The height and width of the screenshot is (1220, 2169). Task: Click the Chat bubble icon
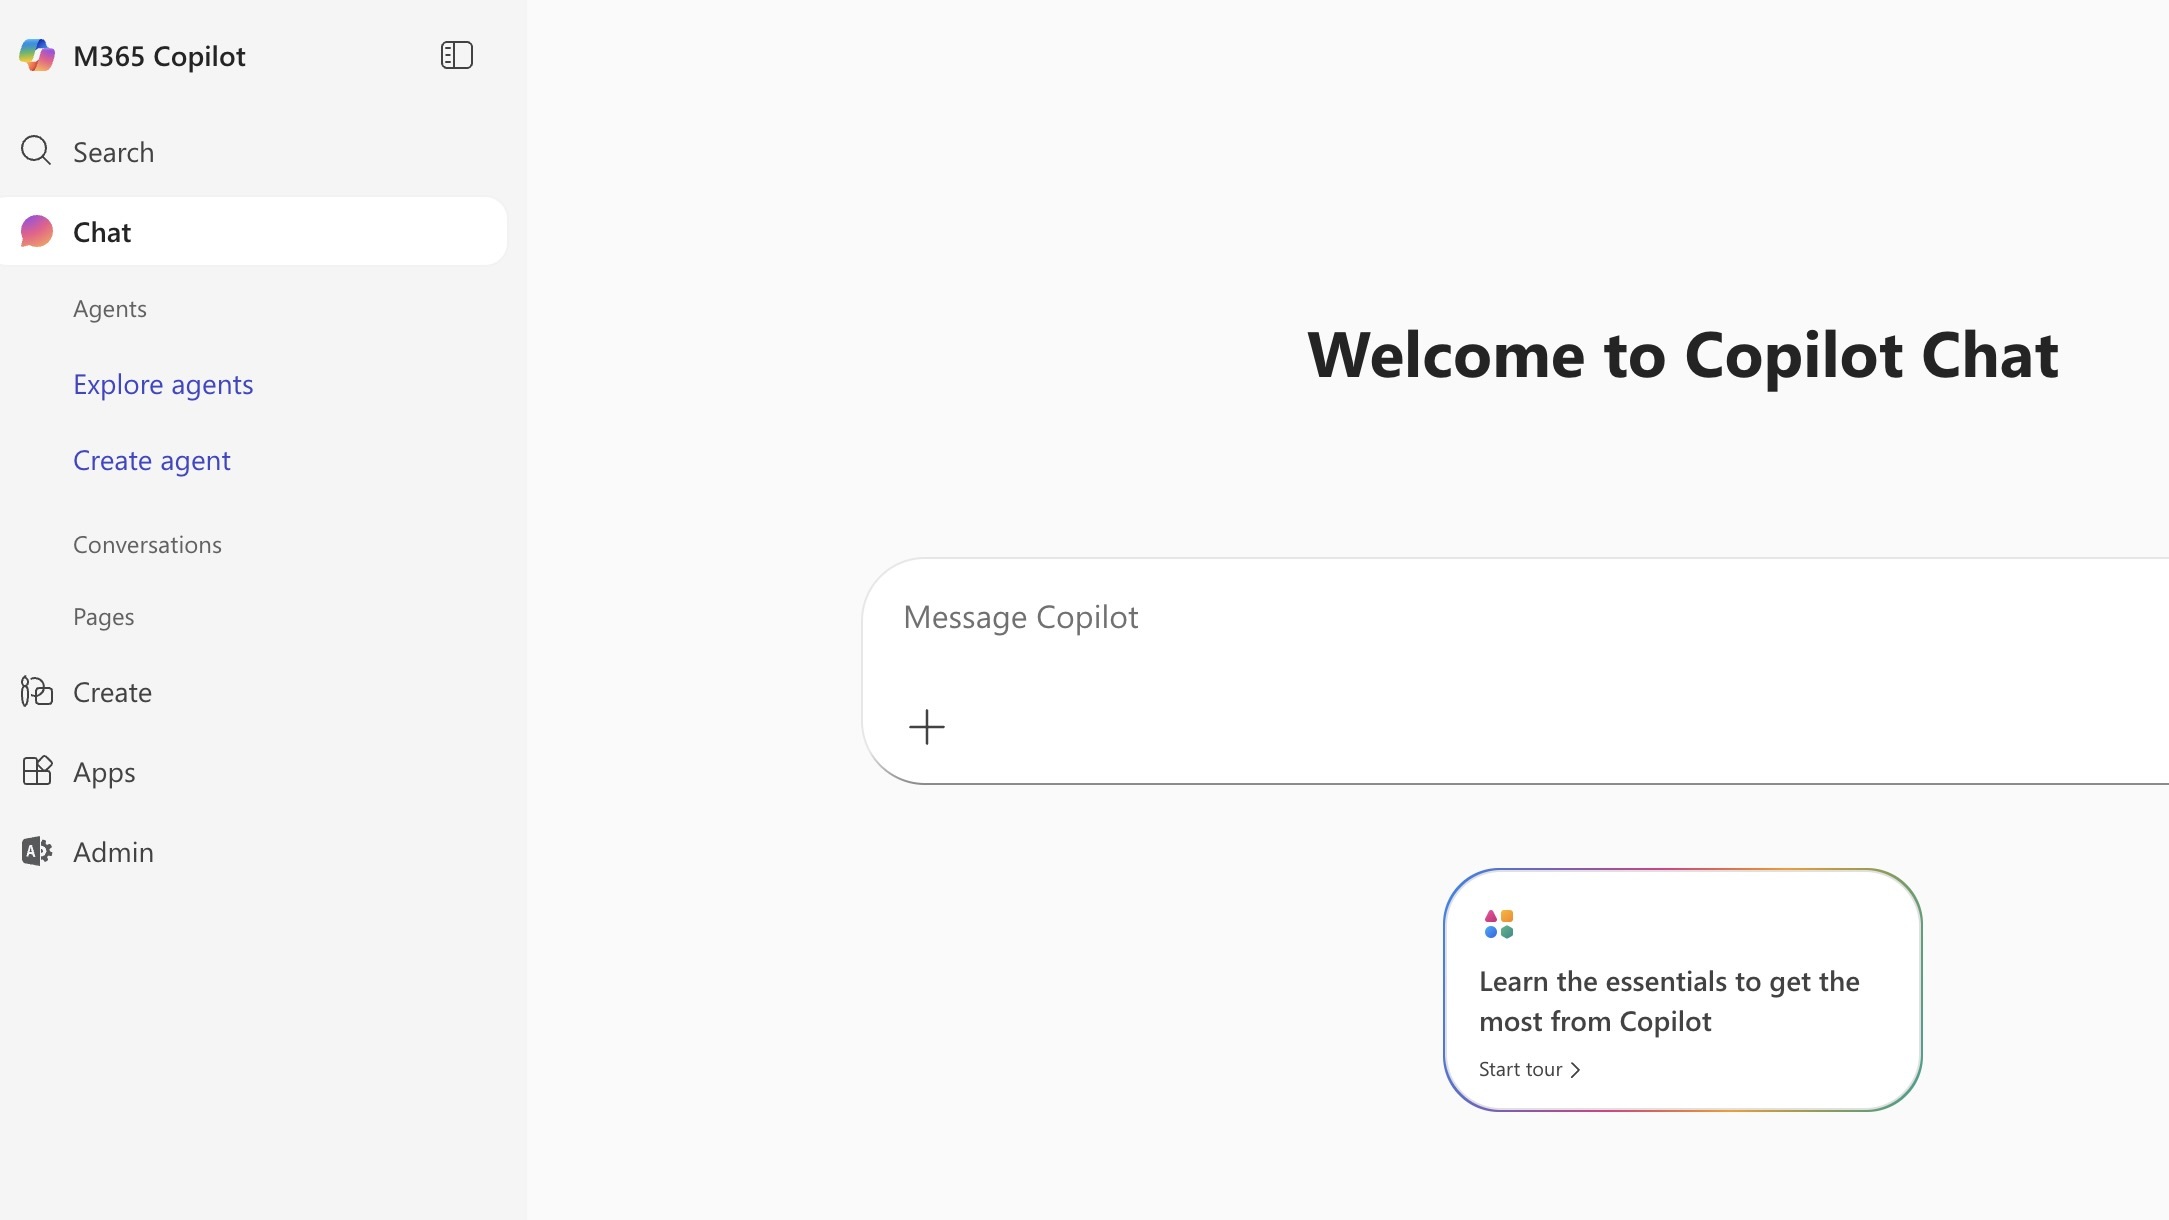(37, 231)
